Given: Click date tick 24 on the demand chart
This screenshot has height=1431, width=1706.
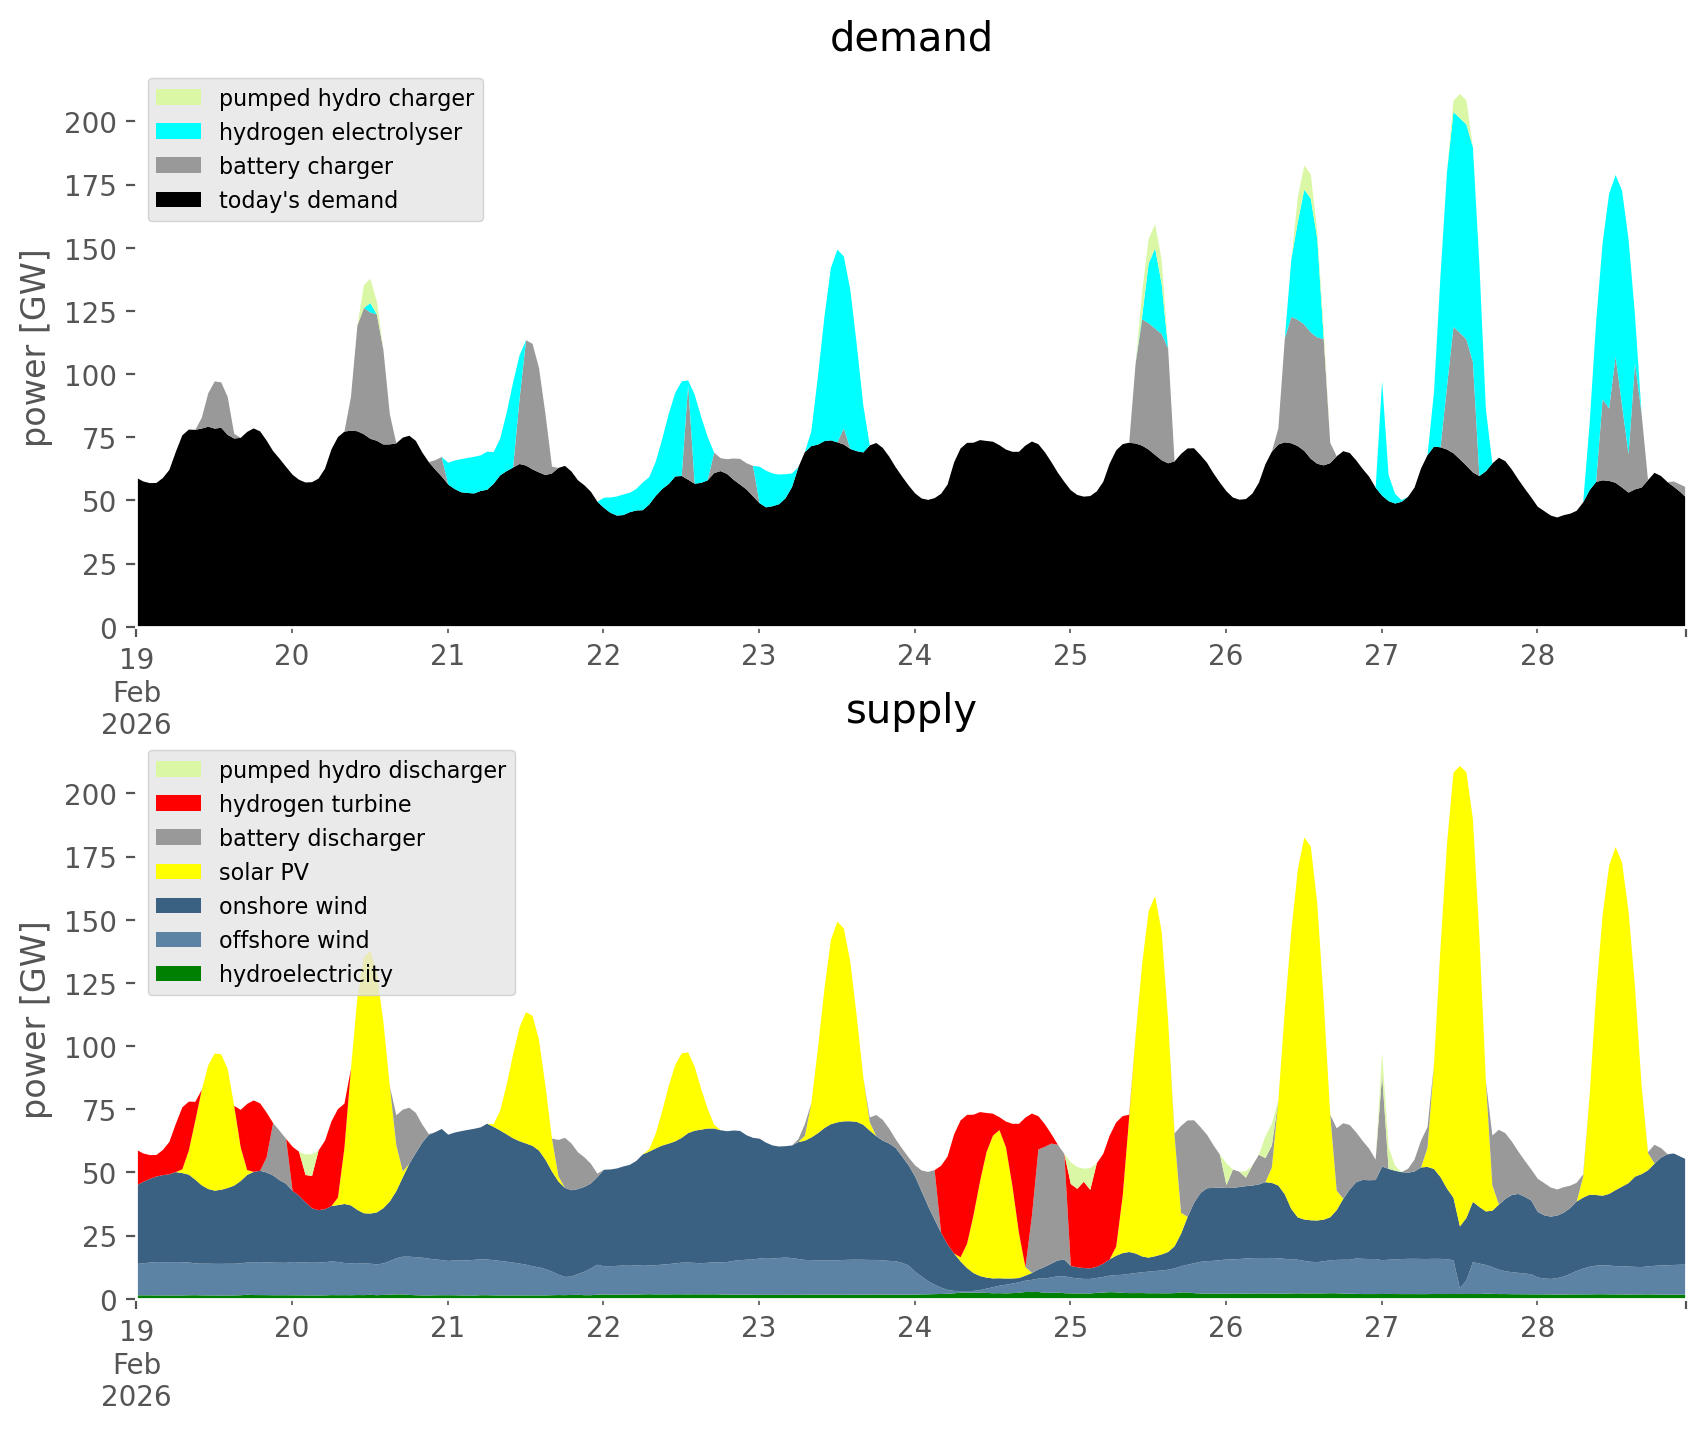Looking at the screenshot, I should point(914,656).
